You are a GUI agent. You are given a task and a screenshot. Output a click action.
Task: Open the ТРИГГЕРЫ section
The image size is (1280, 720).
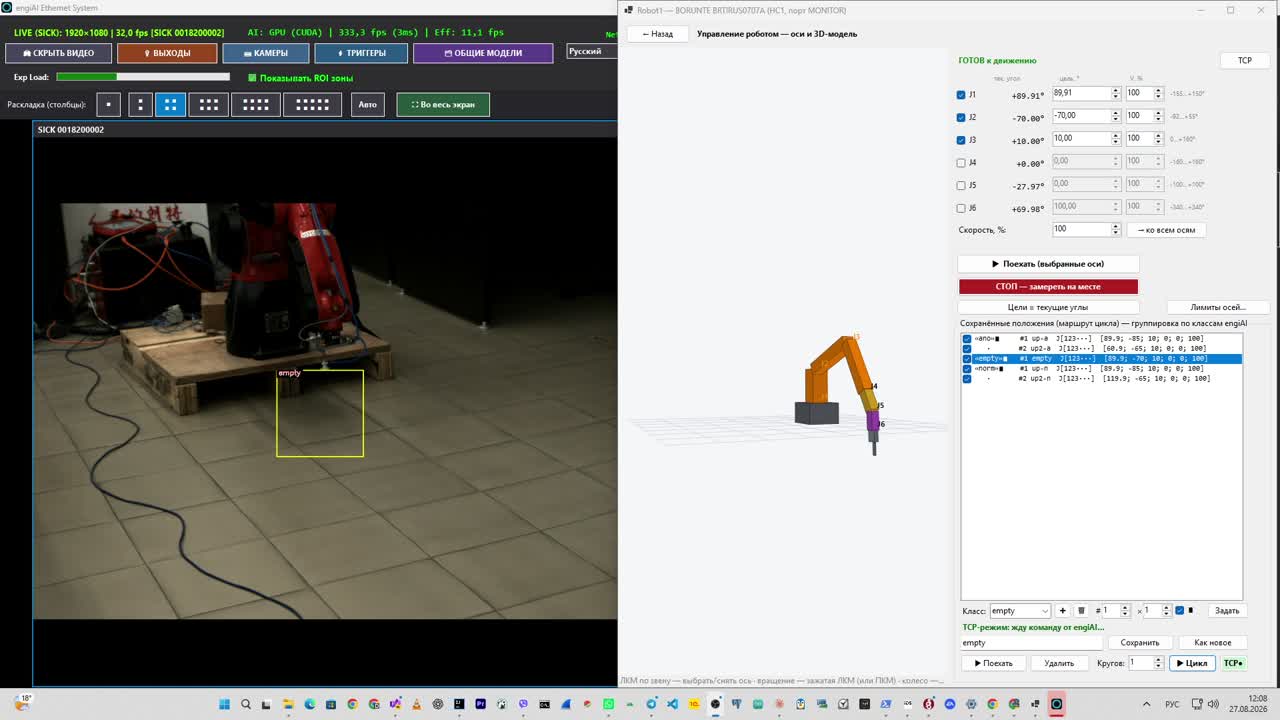coord(361,53)
